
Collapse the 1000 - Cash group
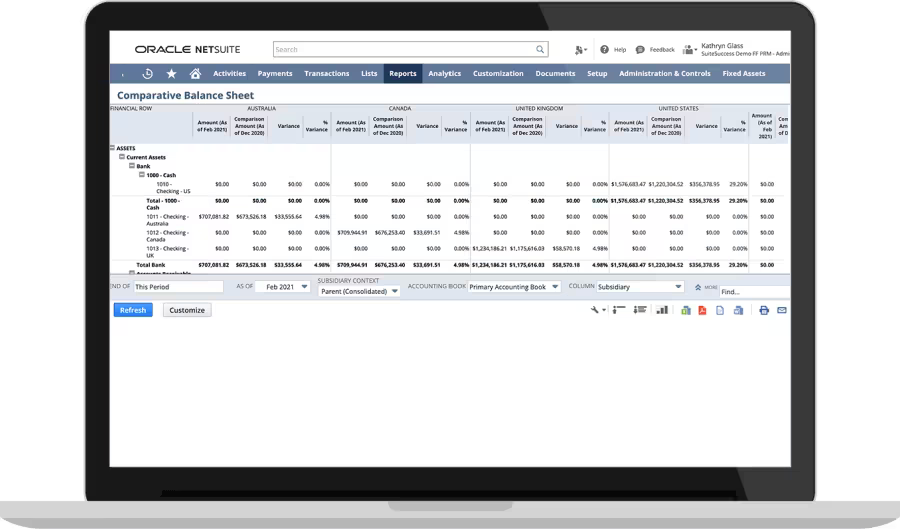point(141,174)
